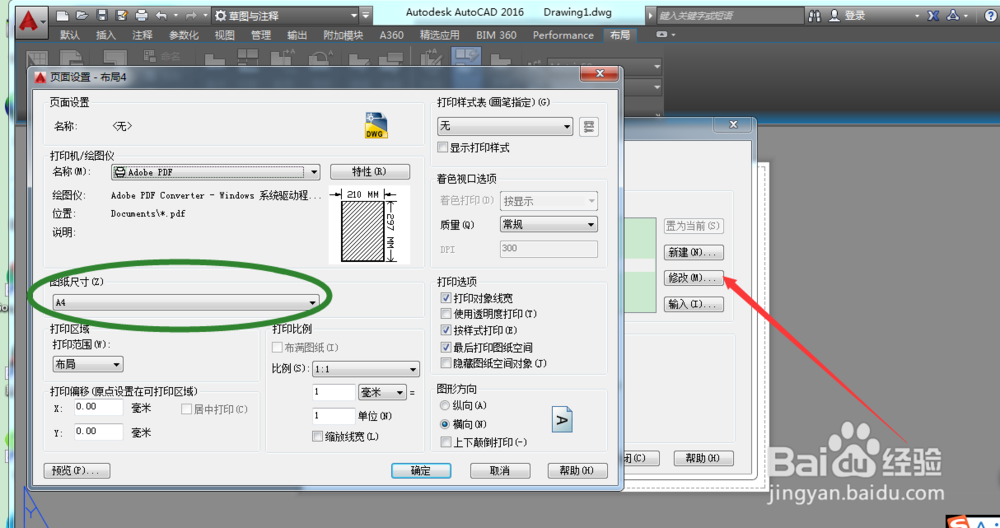Toggle 使用透明度打印 checkbox
Screen dimensions: 1000x528
(x=446, y=314)
